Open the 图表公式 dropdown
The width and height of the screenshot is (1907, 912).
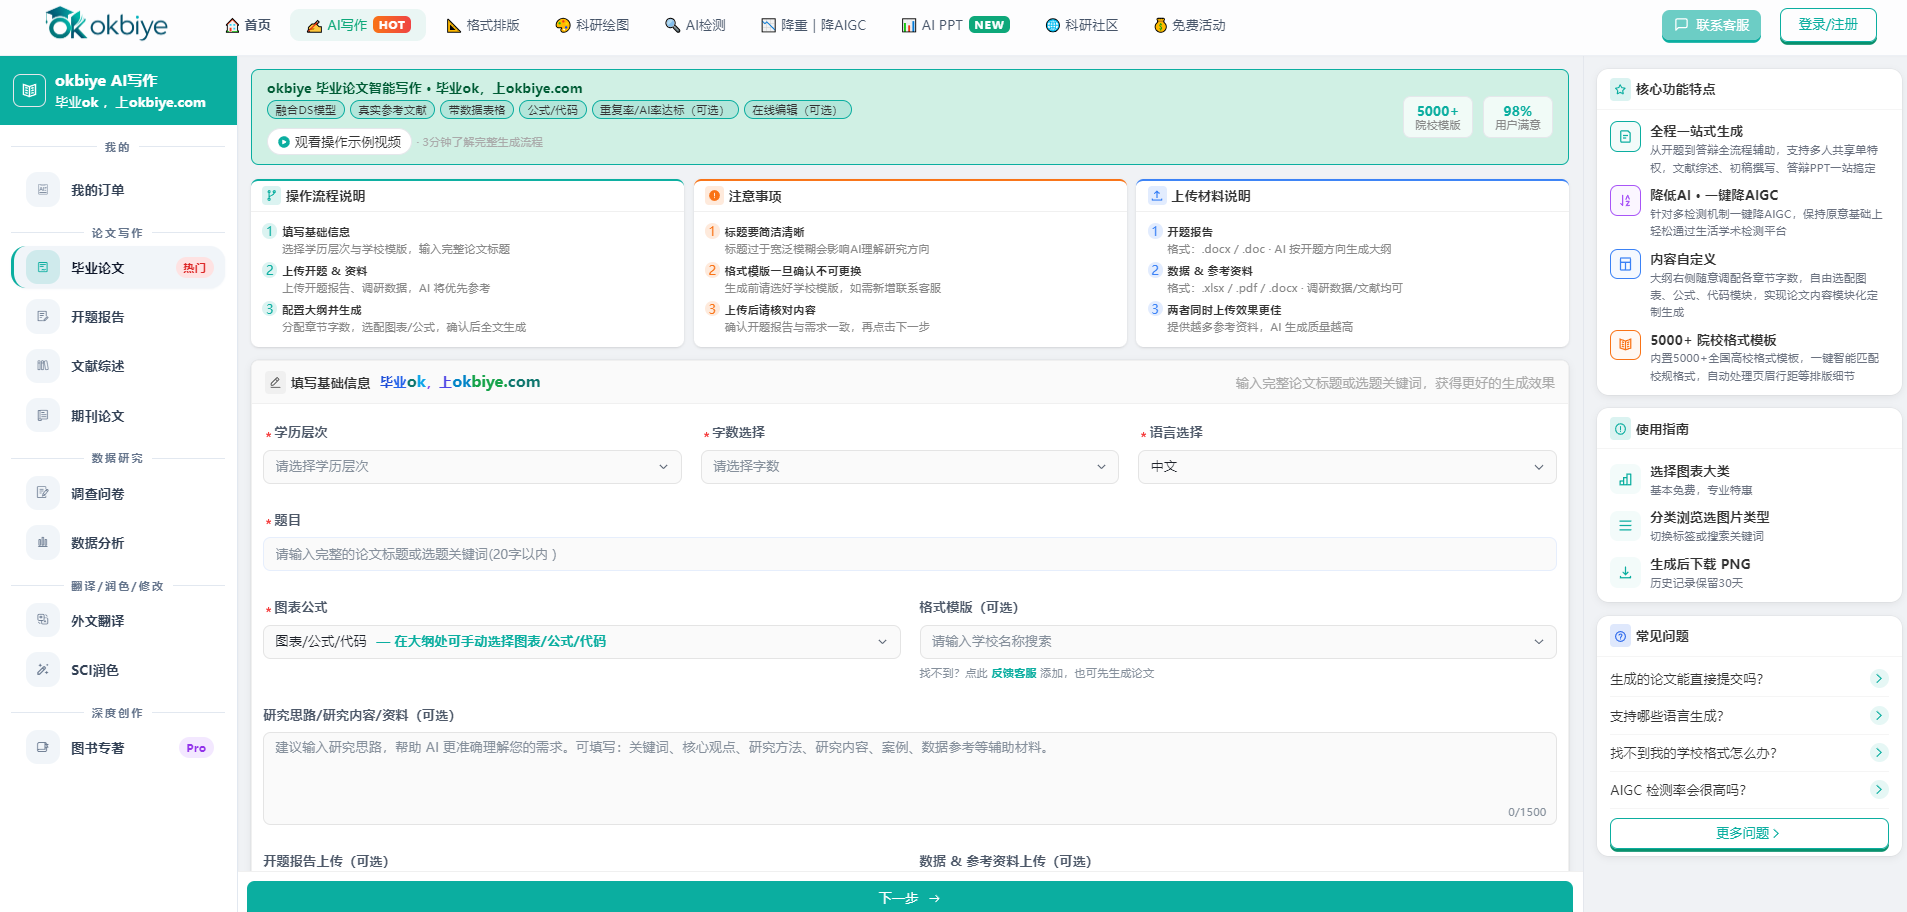(582, 642)
